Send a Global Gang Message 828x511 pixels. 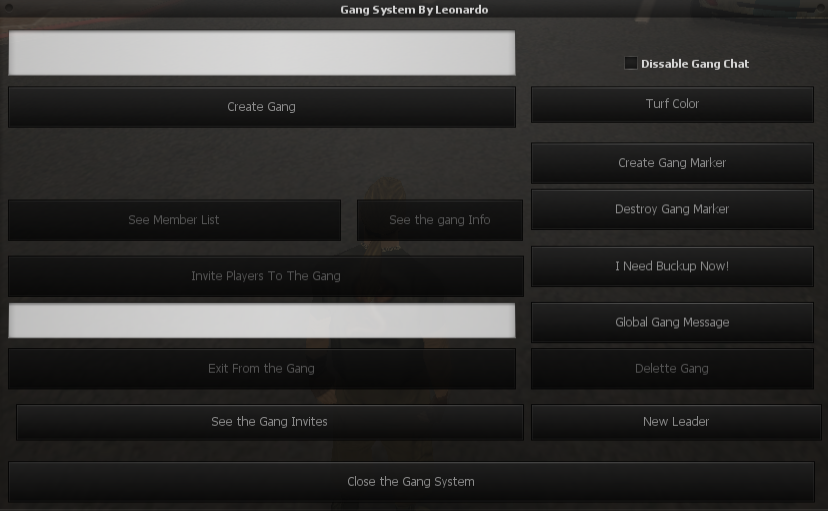pyautogui.click(x=672, y=323)
